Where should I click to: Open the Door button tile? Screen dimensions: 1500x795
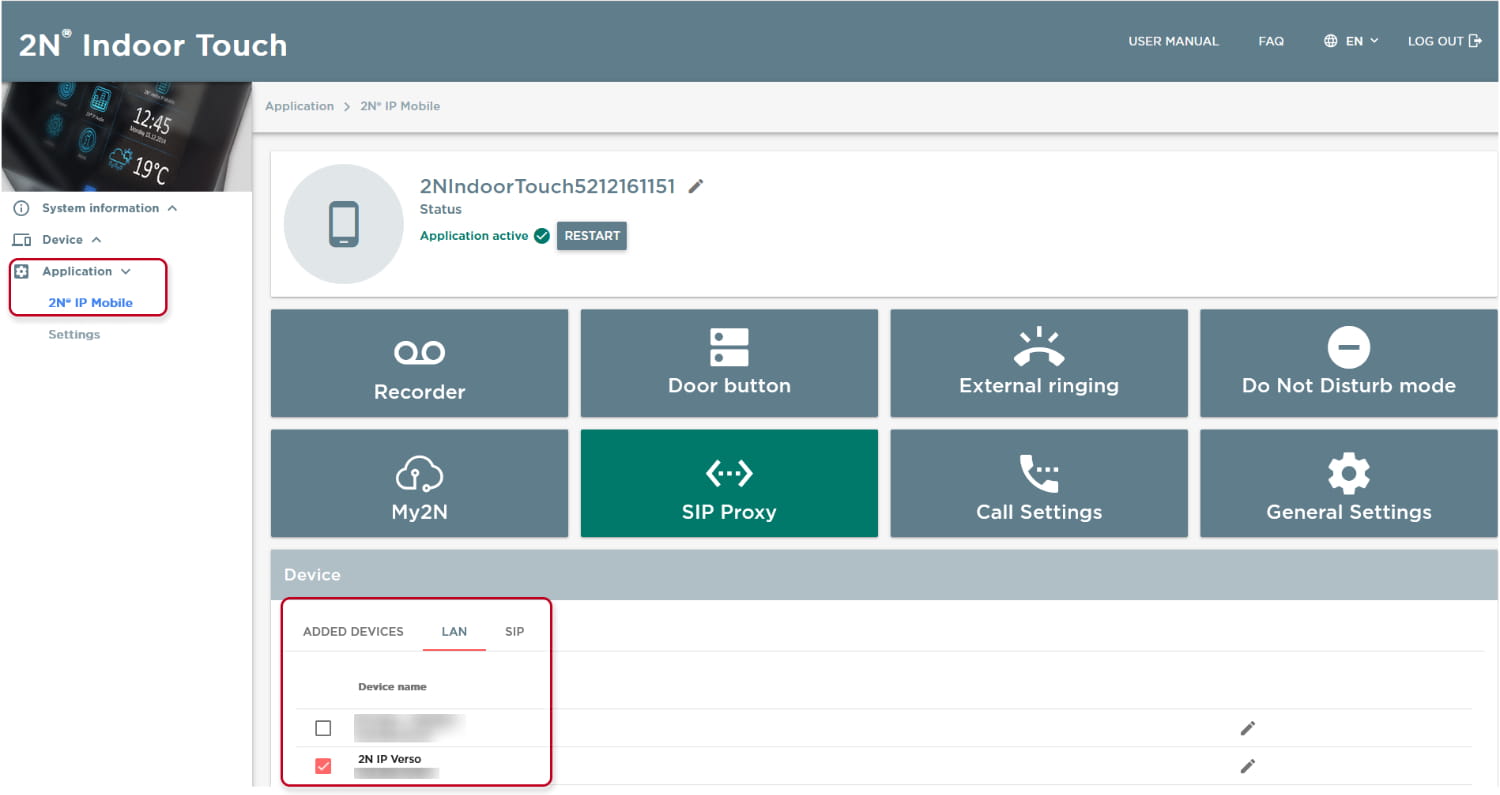(729, 363)
